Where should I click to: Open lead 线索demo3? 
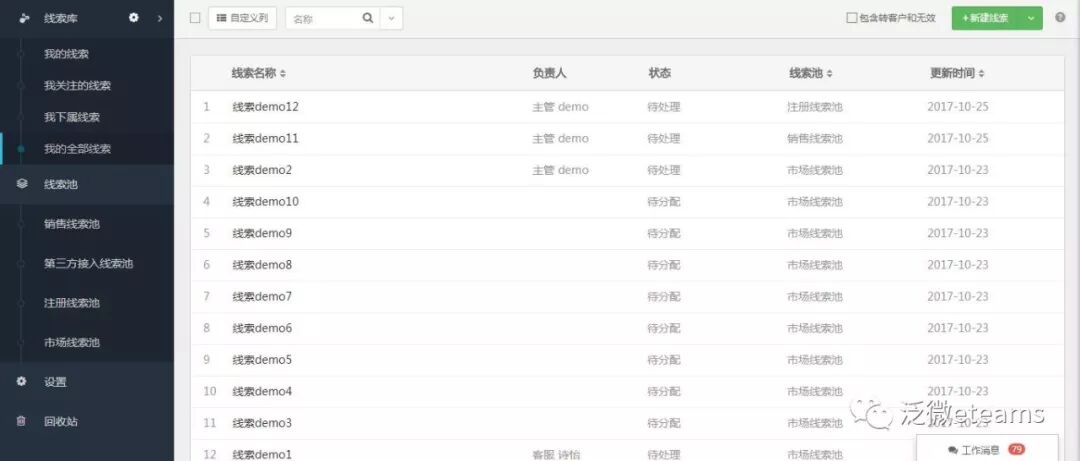262,423
